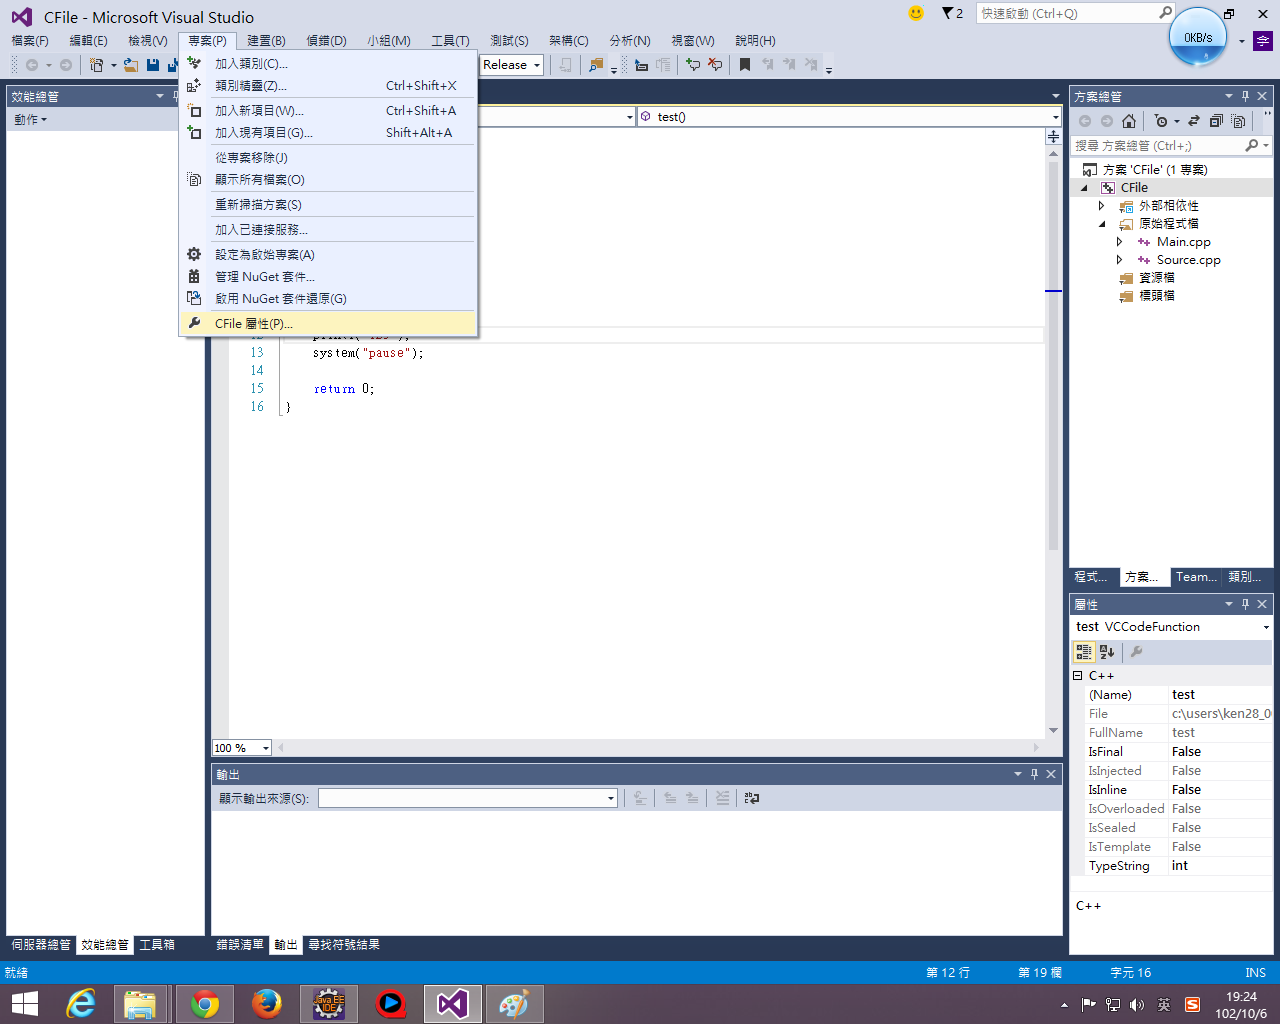
Task: Open CFile 屬性(P) project properties
Action: click(x=328, y=323)
